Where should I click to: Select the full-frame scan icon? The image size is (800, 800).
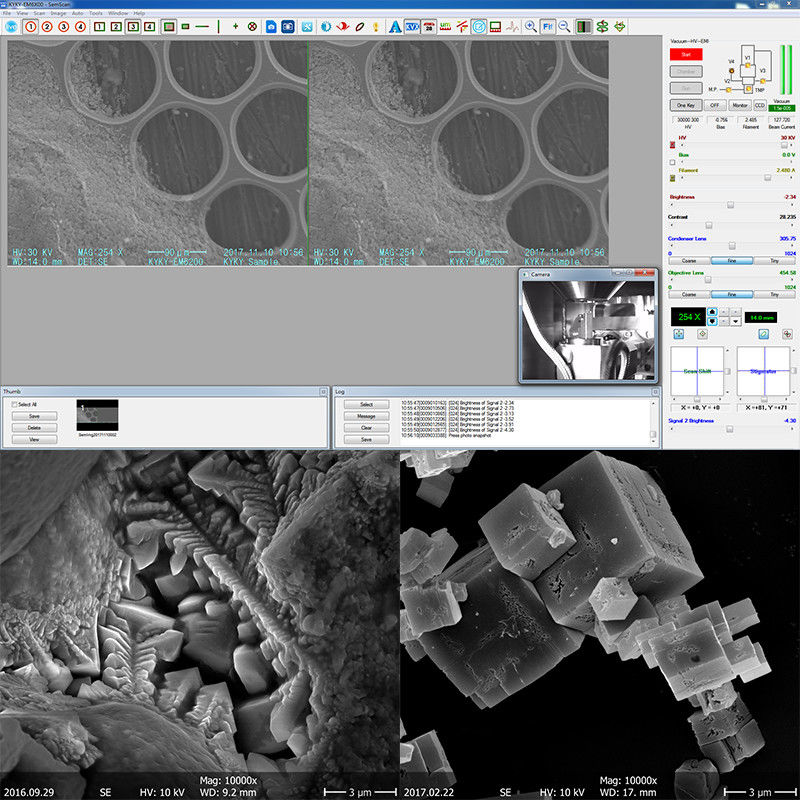(169, 27)
